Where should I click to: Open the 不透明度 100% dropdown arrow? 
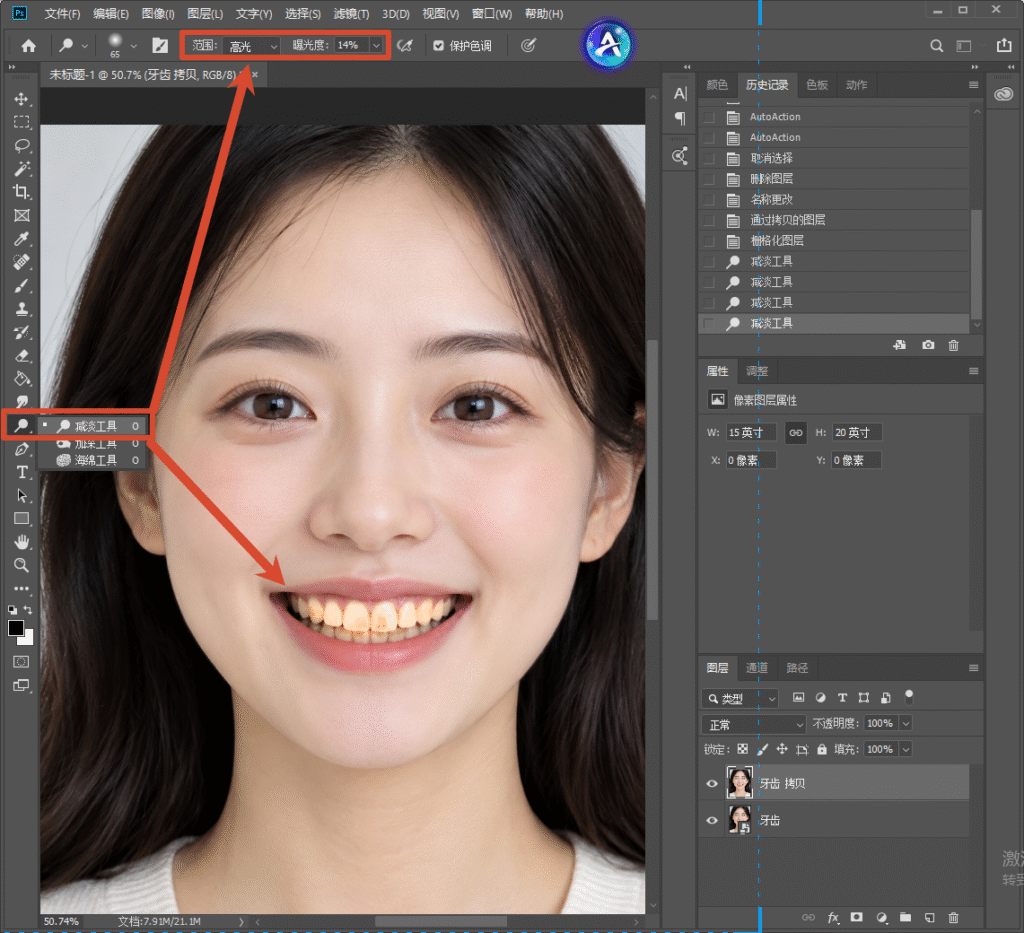coord(906,723)
